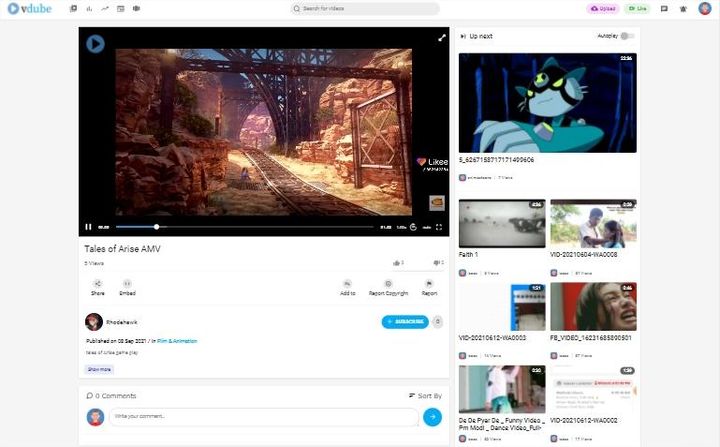This screenshot has height=447, width=720.
Task: Click the Tales of Arise AMV title
Action: (x=122, y=249)
